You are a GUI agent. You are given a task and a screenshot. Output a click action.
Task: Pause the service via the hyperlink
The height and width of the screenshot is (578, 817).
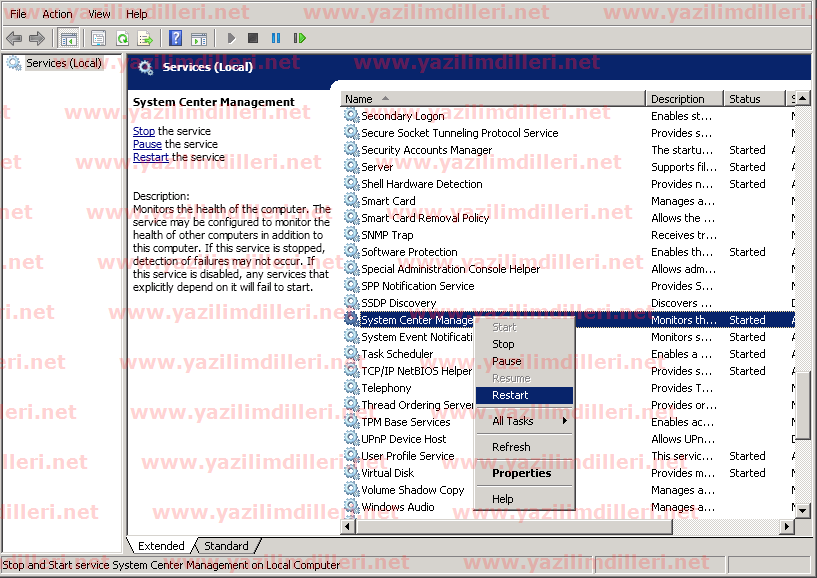[147, 144]
